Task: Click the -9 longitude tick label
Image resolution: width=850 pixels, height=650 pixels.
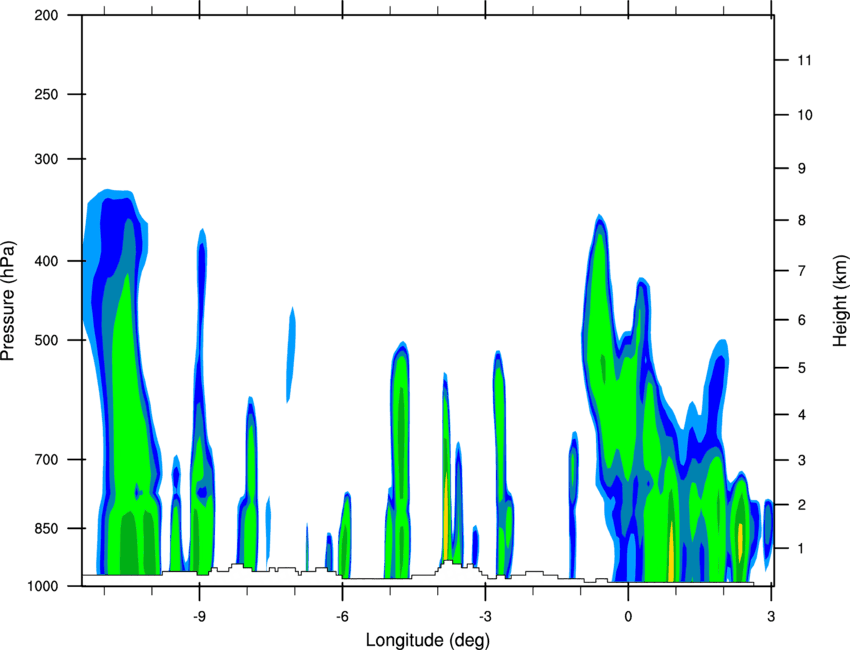Action: (x=199, y=617)
